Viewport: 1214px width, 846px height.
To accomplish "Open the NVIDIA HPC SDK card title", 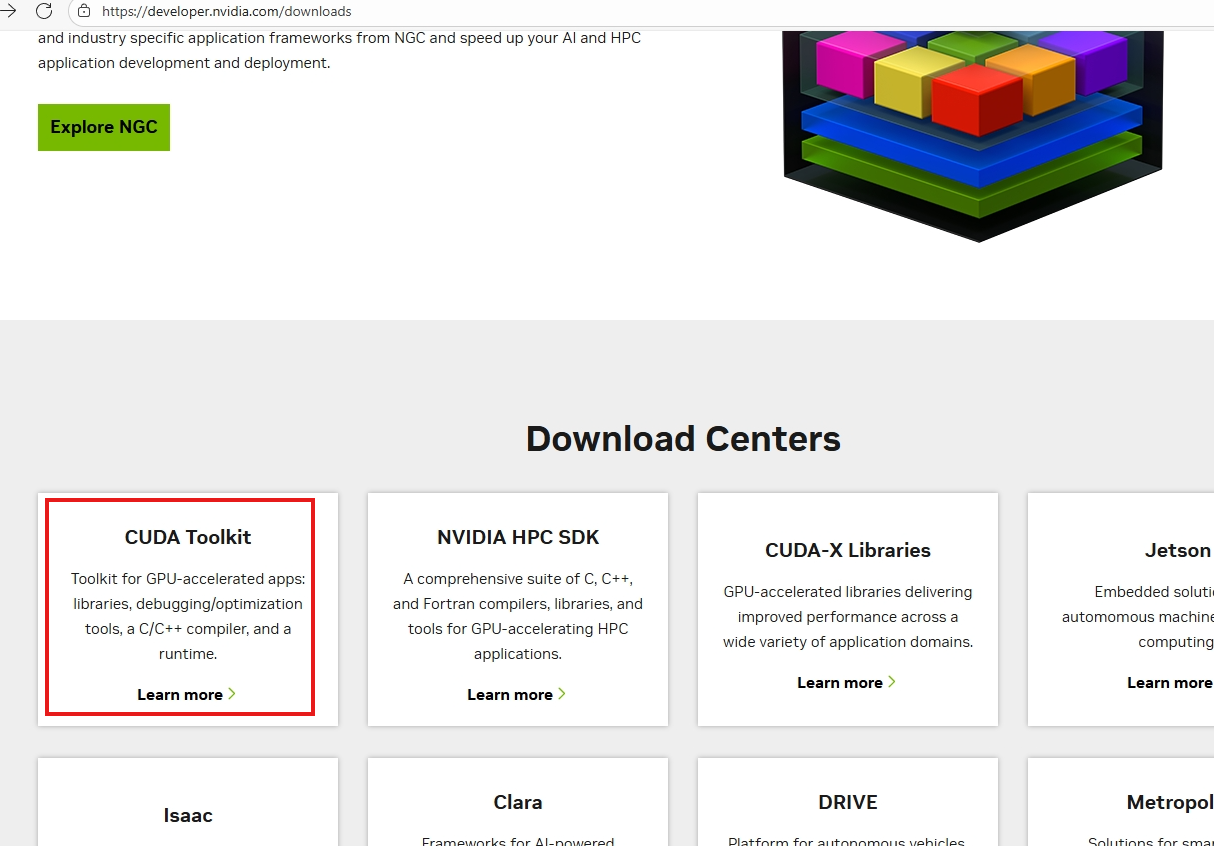I will (x=518, y=537).
